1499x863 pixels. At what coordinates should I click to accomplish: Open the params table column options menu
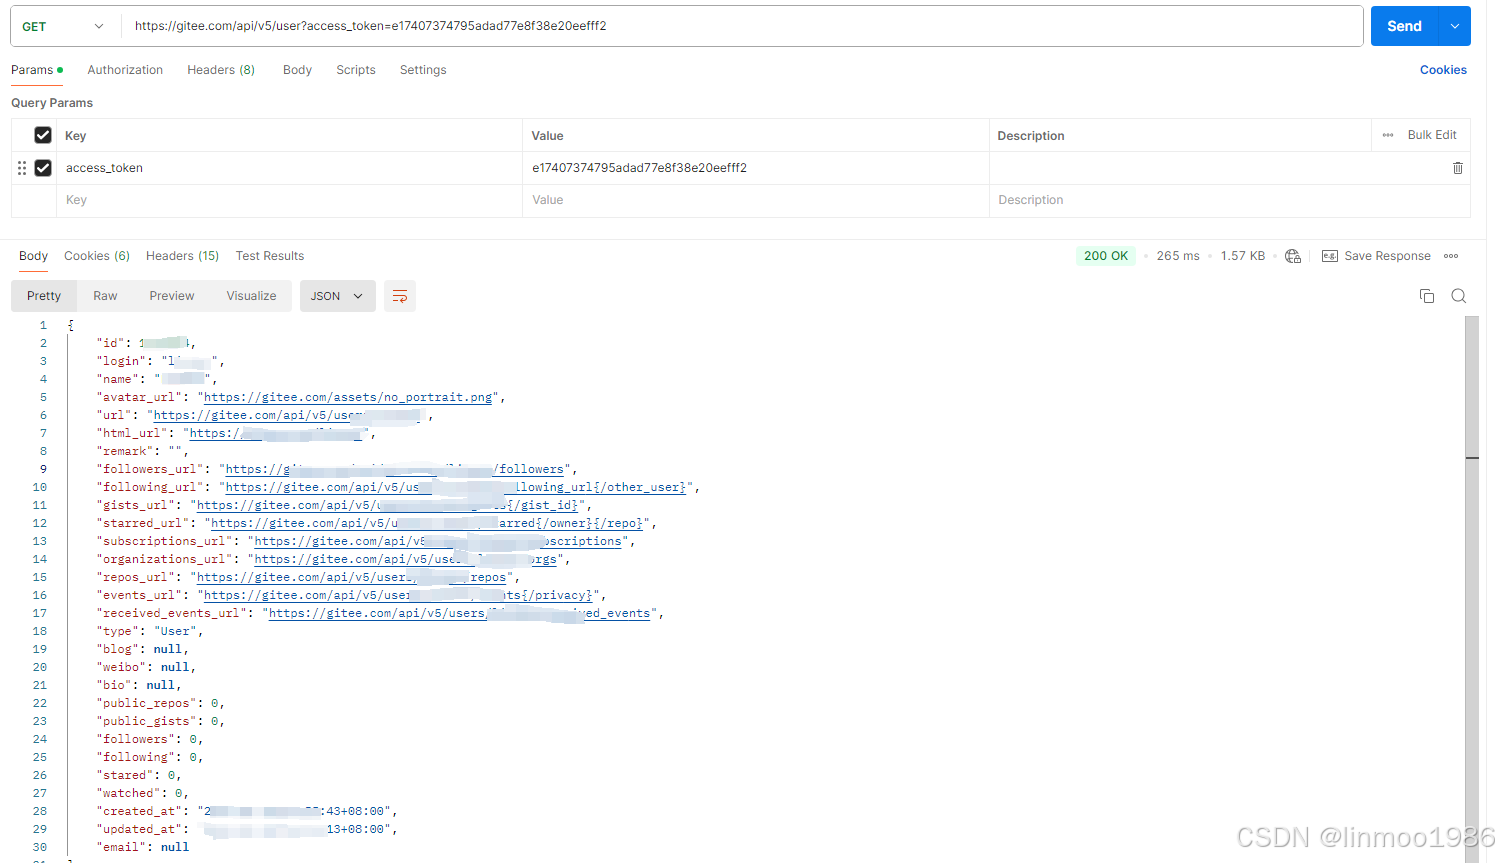(1388, 135)
